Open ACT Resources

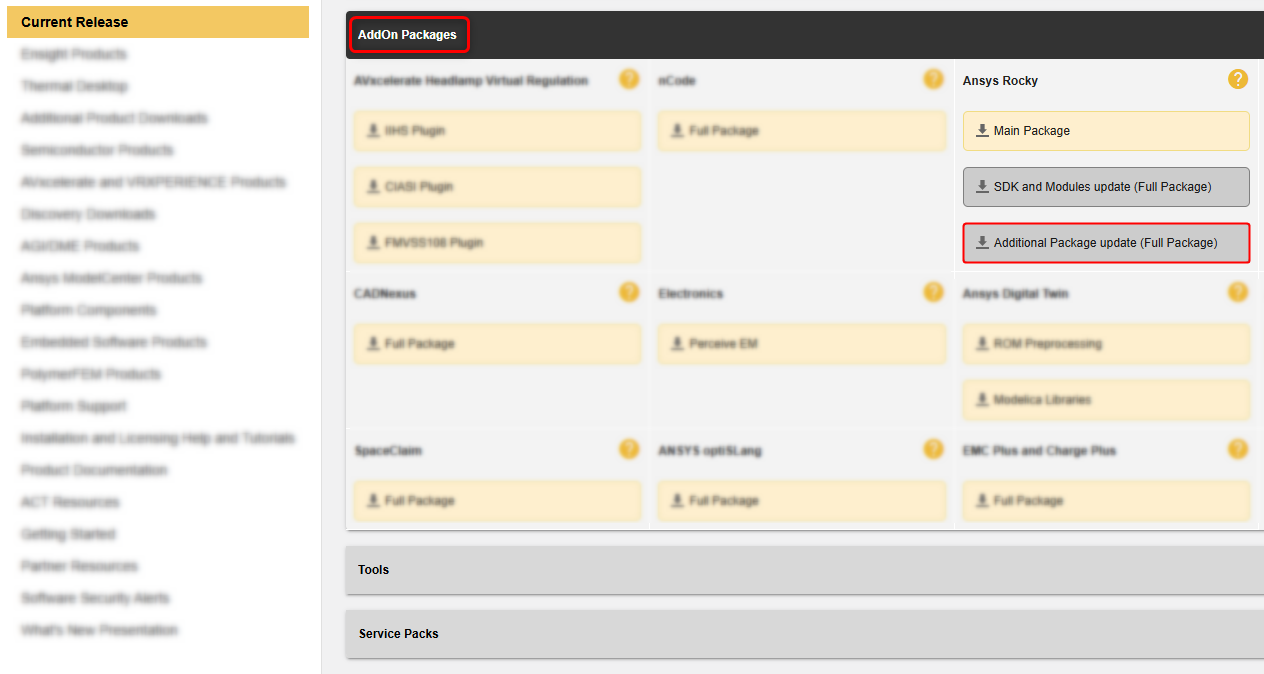[70, 502]
